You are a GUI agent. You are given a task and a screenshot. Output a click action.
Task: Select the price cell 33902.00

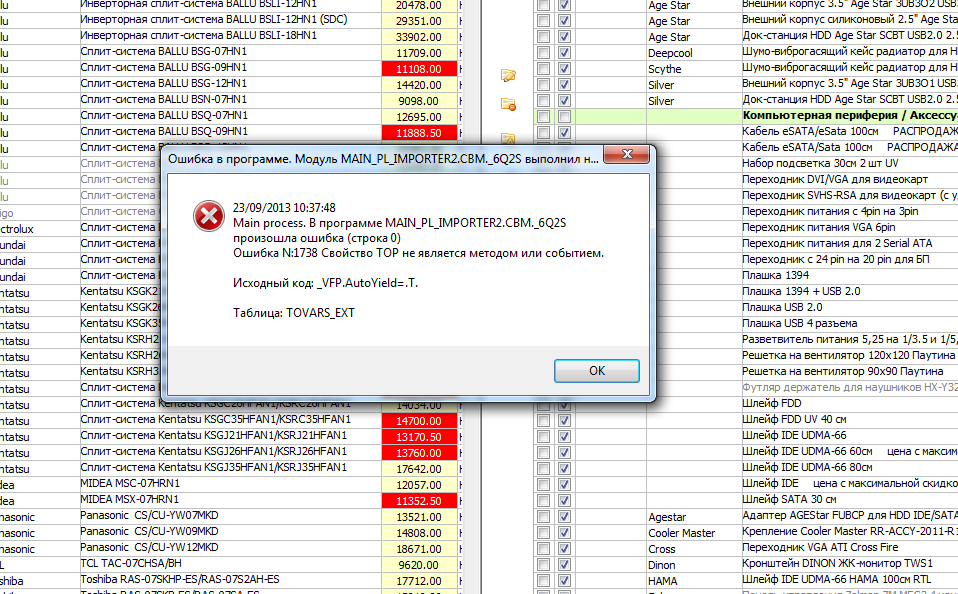[419, 37]
